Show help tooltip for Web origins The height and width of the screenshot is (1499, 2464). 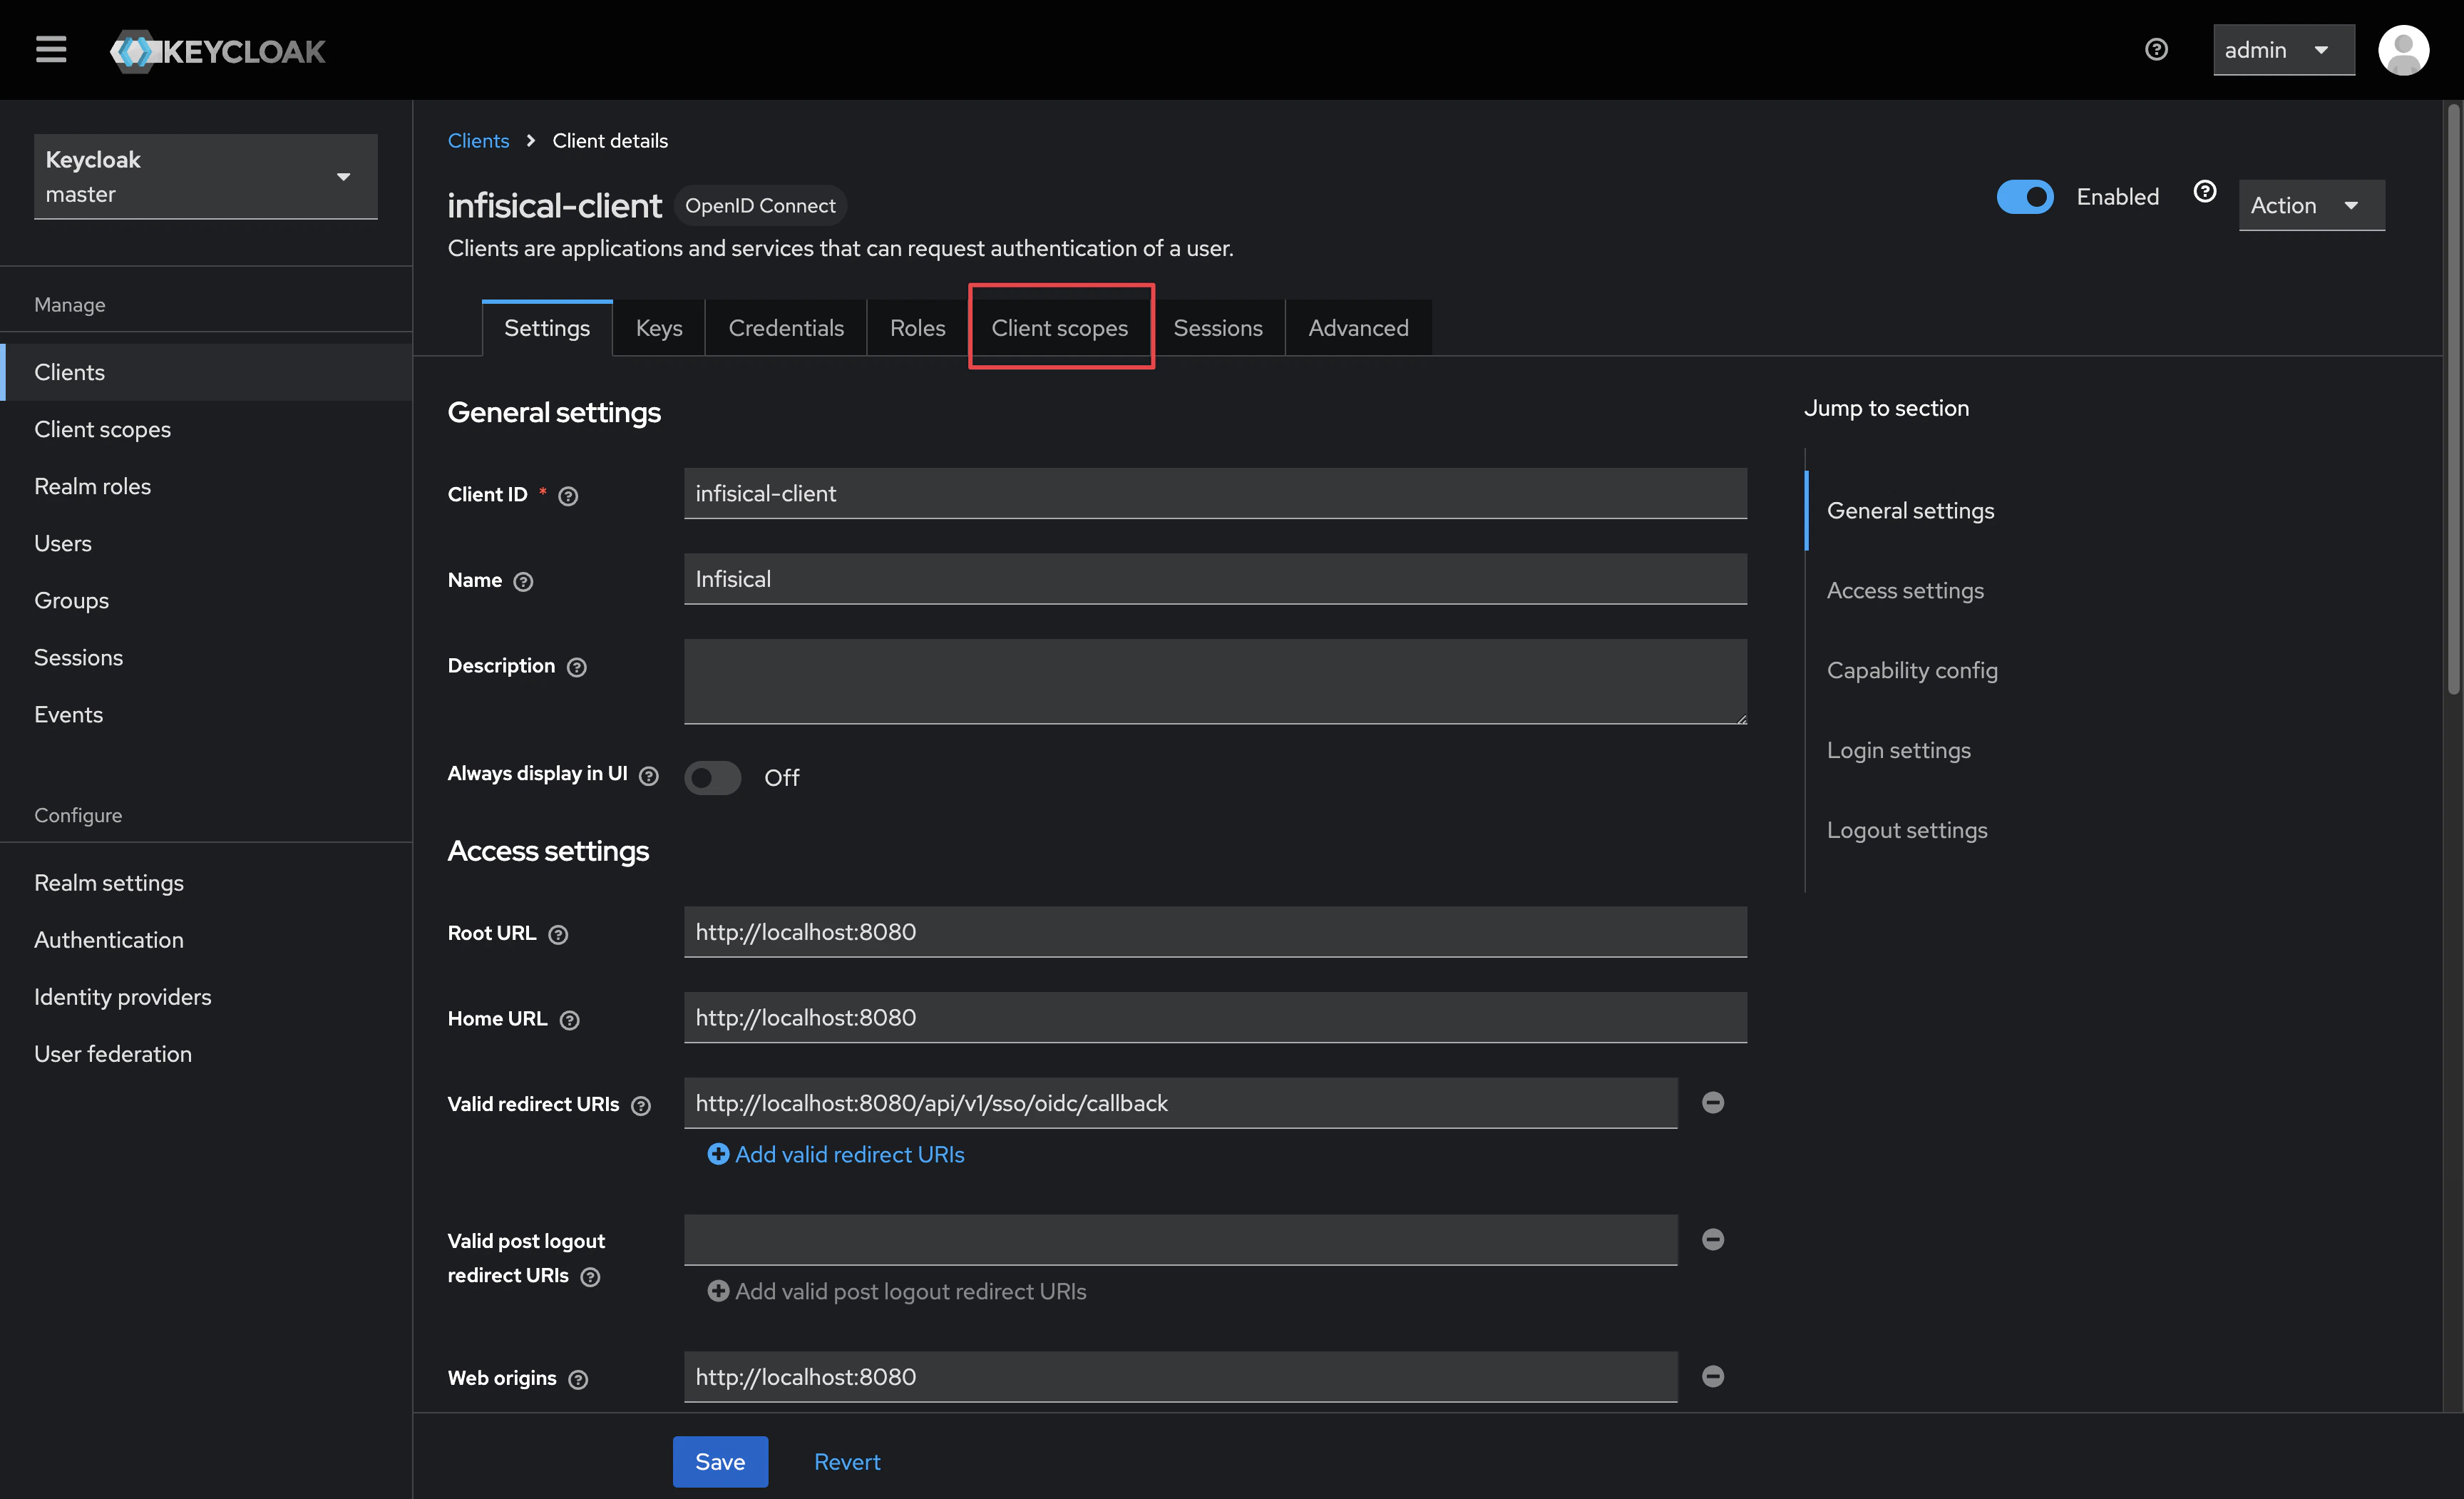(x=578, y=1379)
